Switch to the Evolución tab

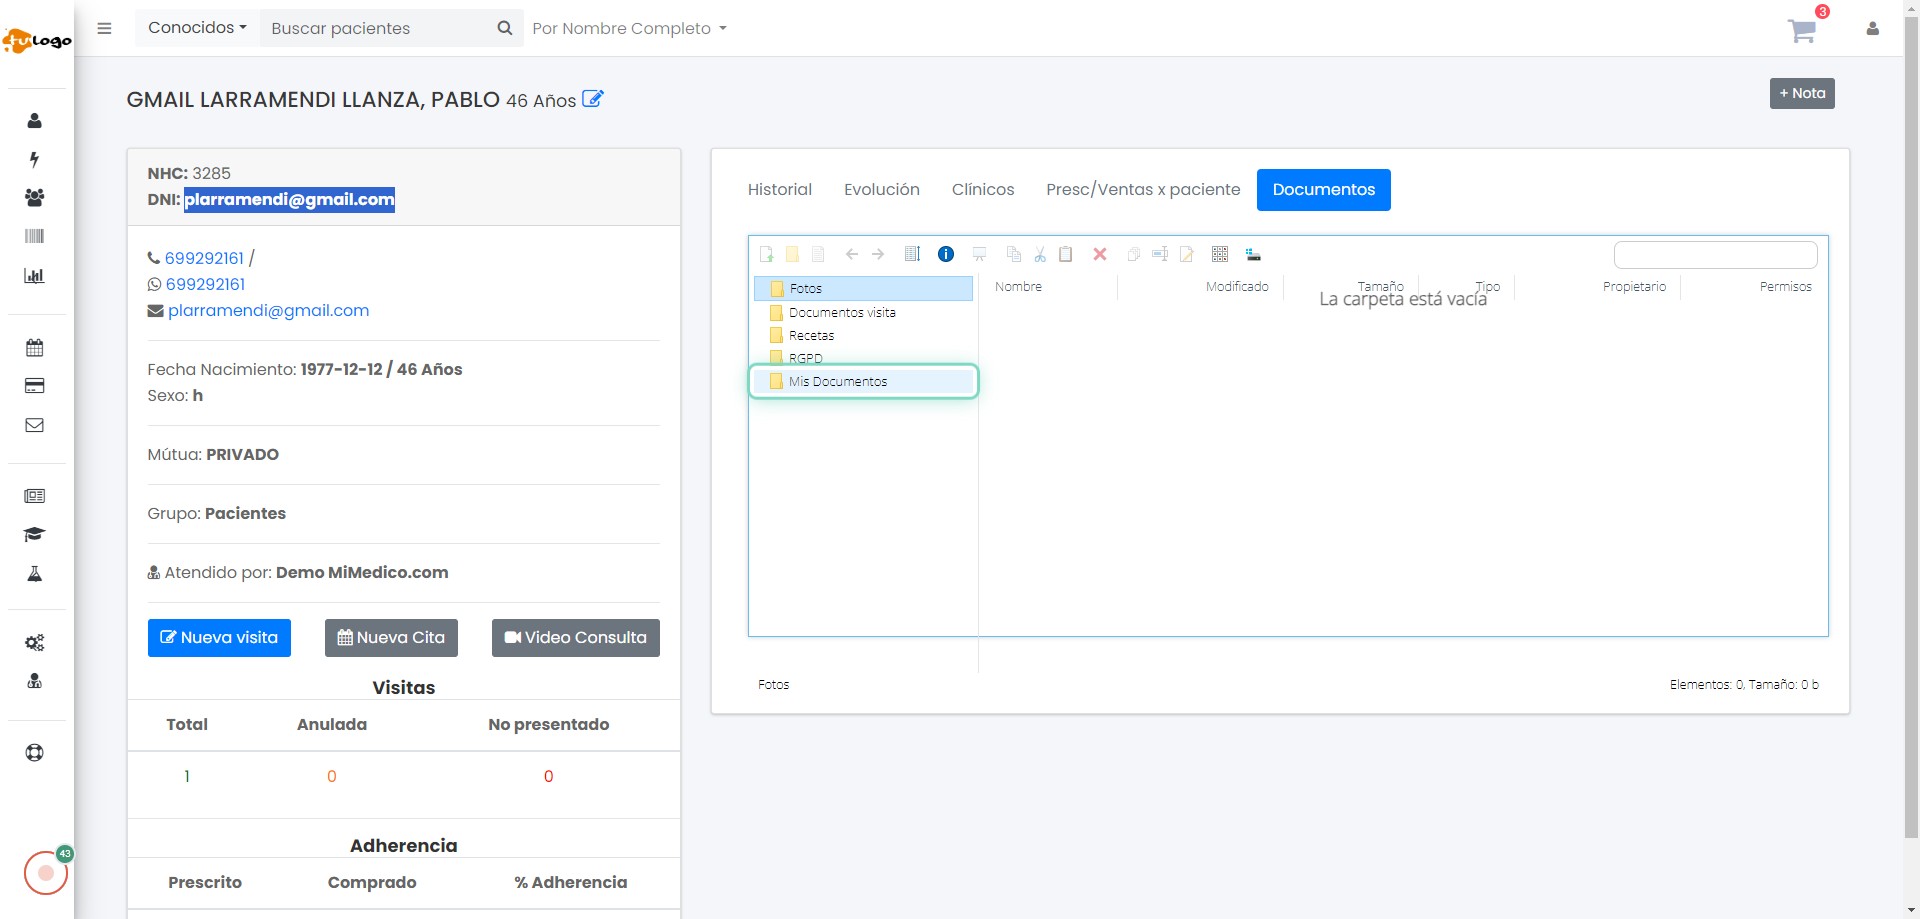(882, 190)
